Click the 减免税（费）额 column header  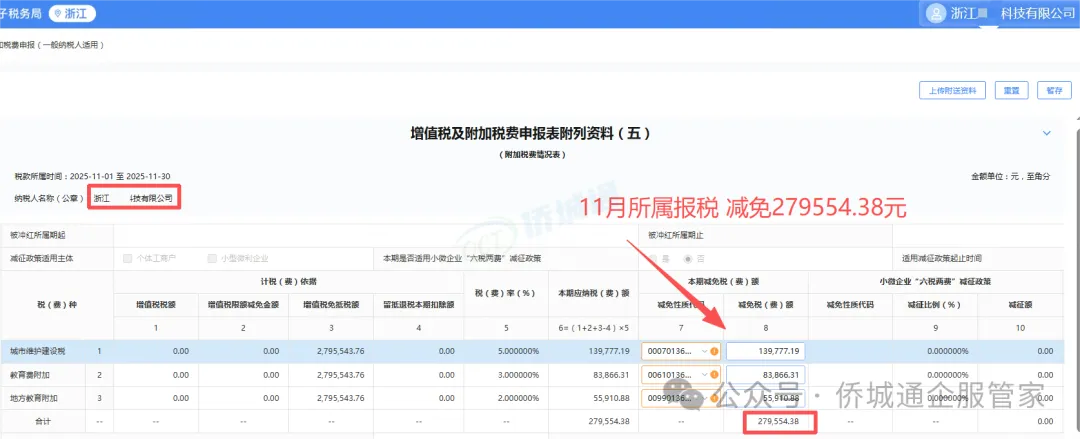point(765,303)
